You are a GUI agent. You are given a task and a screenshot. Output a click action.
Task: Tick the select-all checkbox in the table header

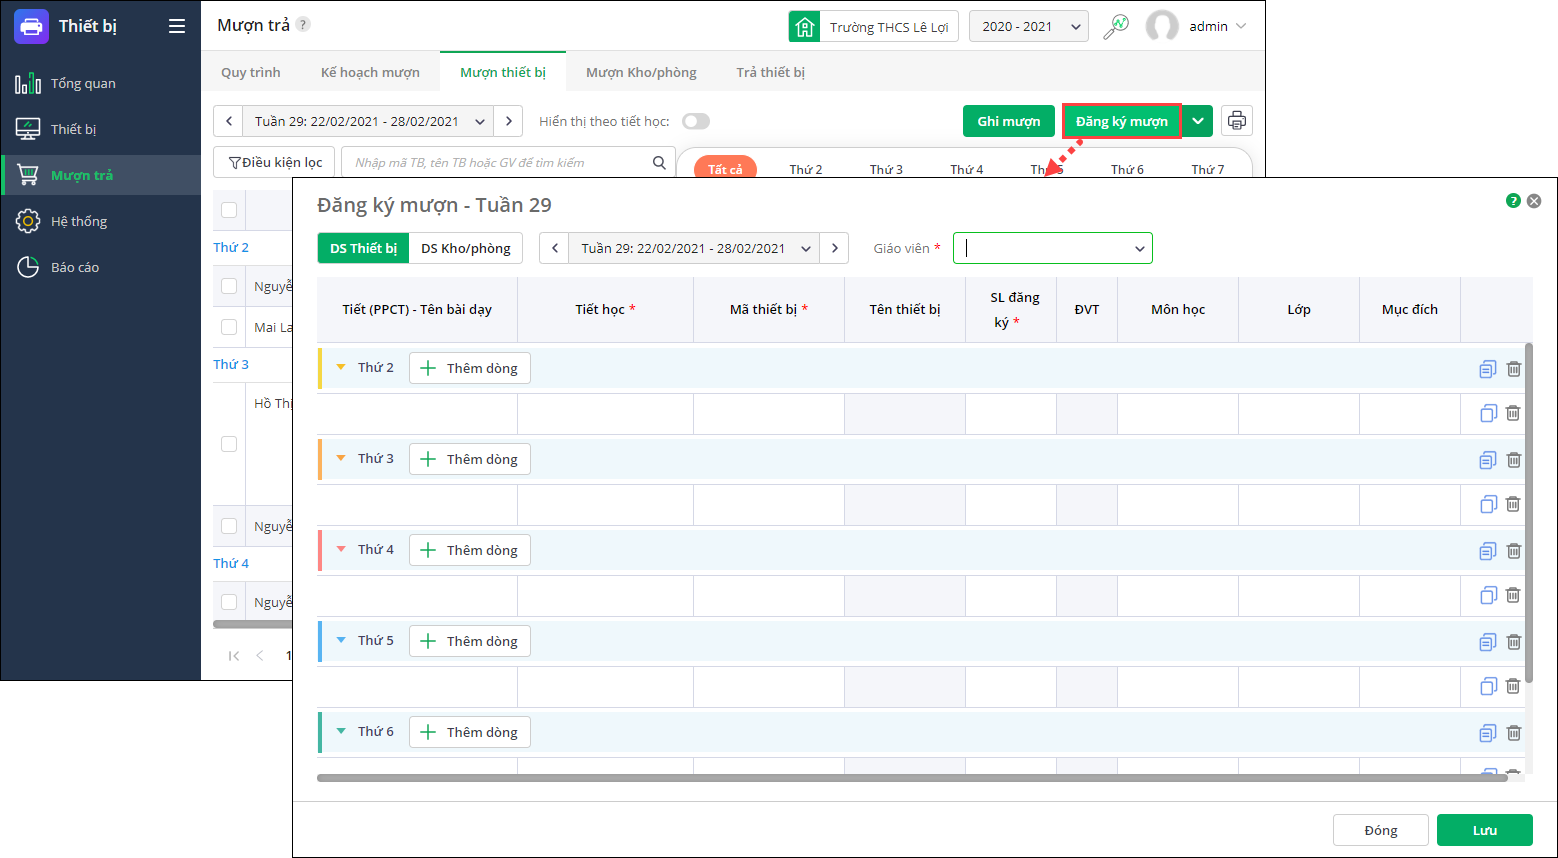[229, 210]
